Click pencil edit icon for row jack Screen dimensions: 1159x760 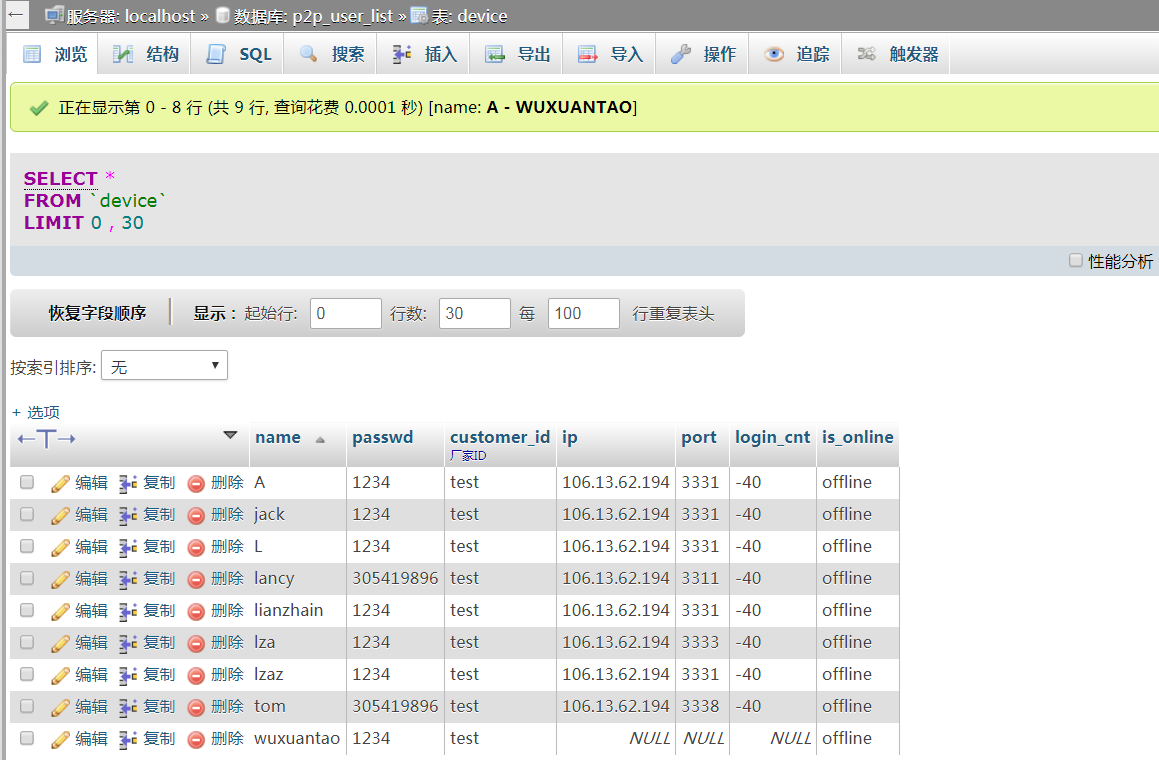(x=60, y=515)
